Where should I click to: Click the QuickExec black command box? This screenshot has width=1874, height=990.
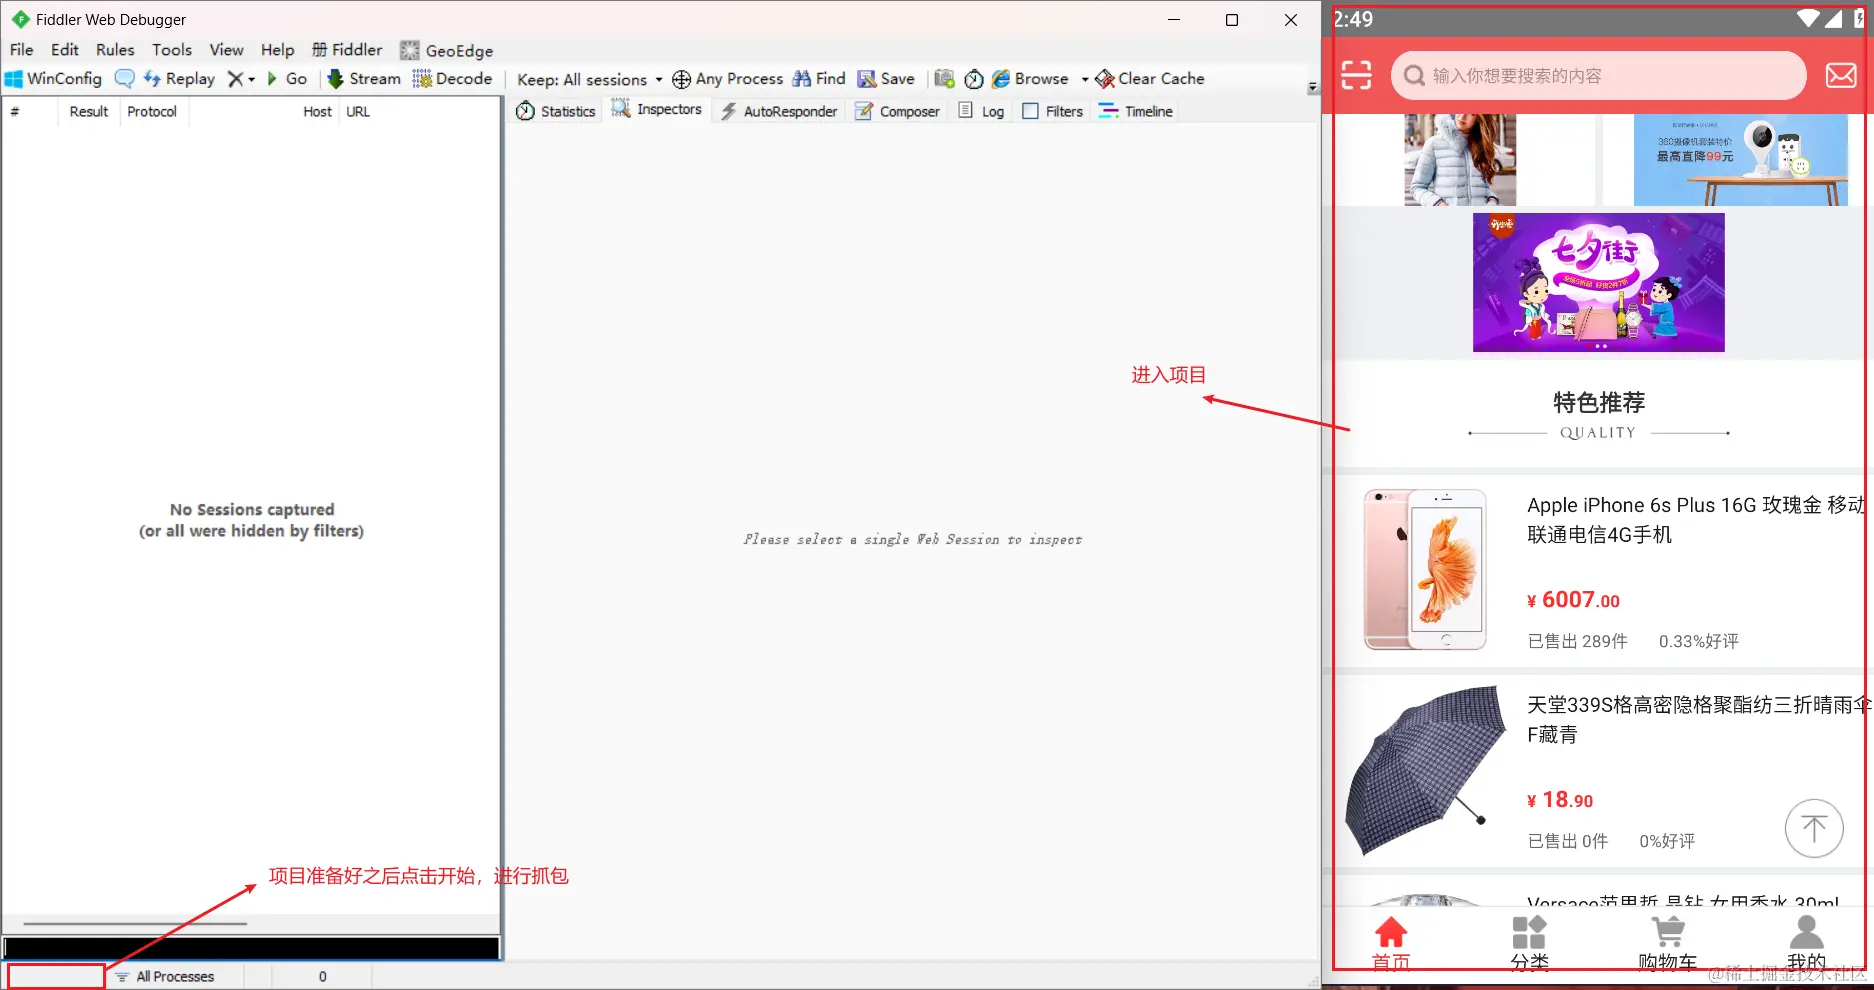click(x=251, y=947)
